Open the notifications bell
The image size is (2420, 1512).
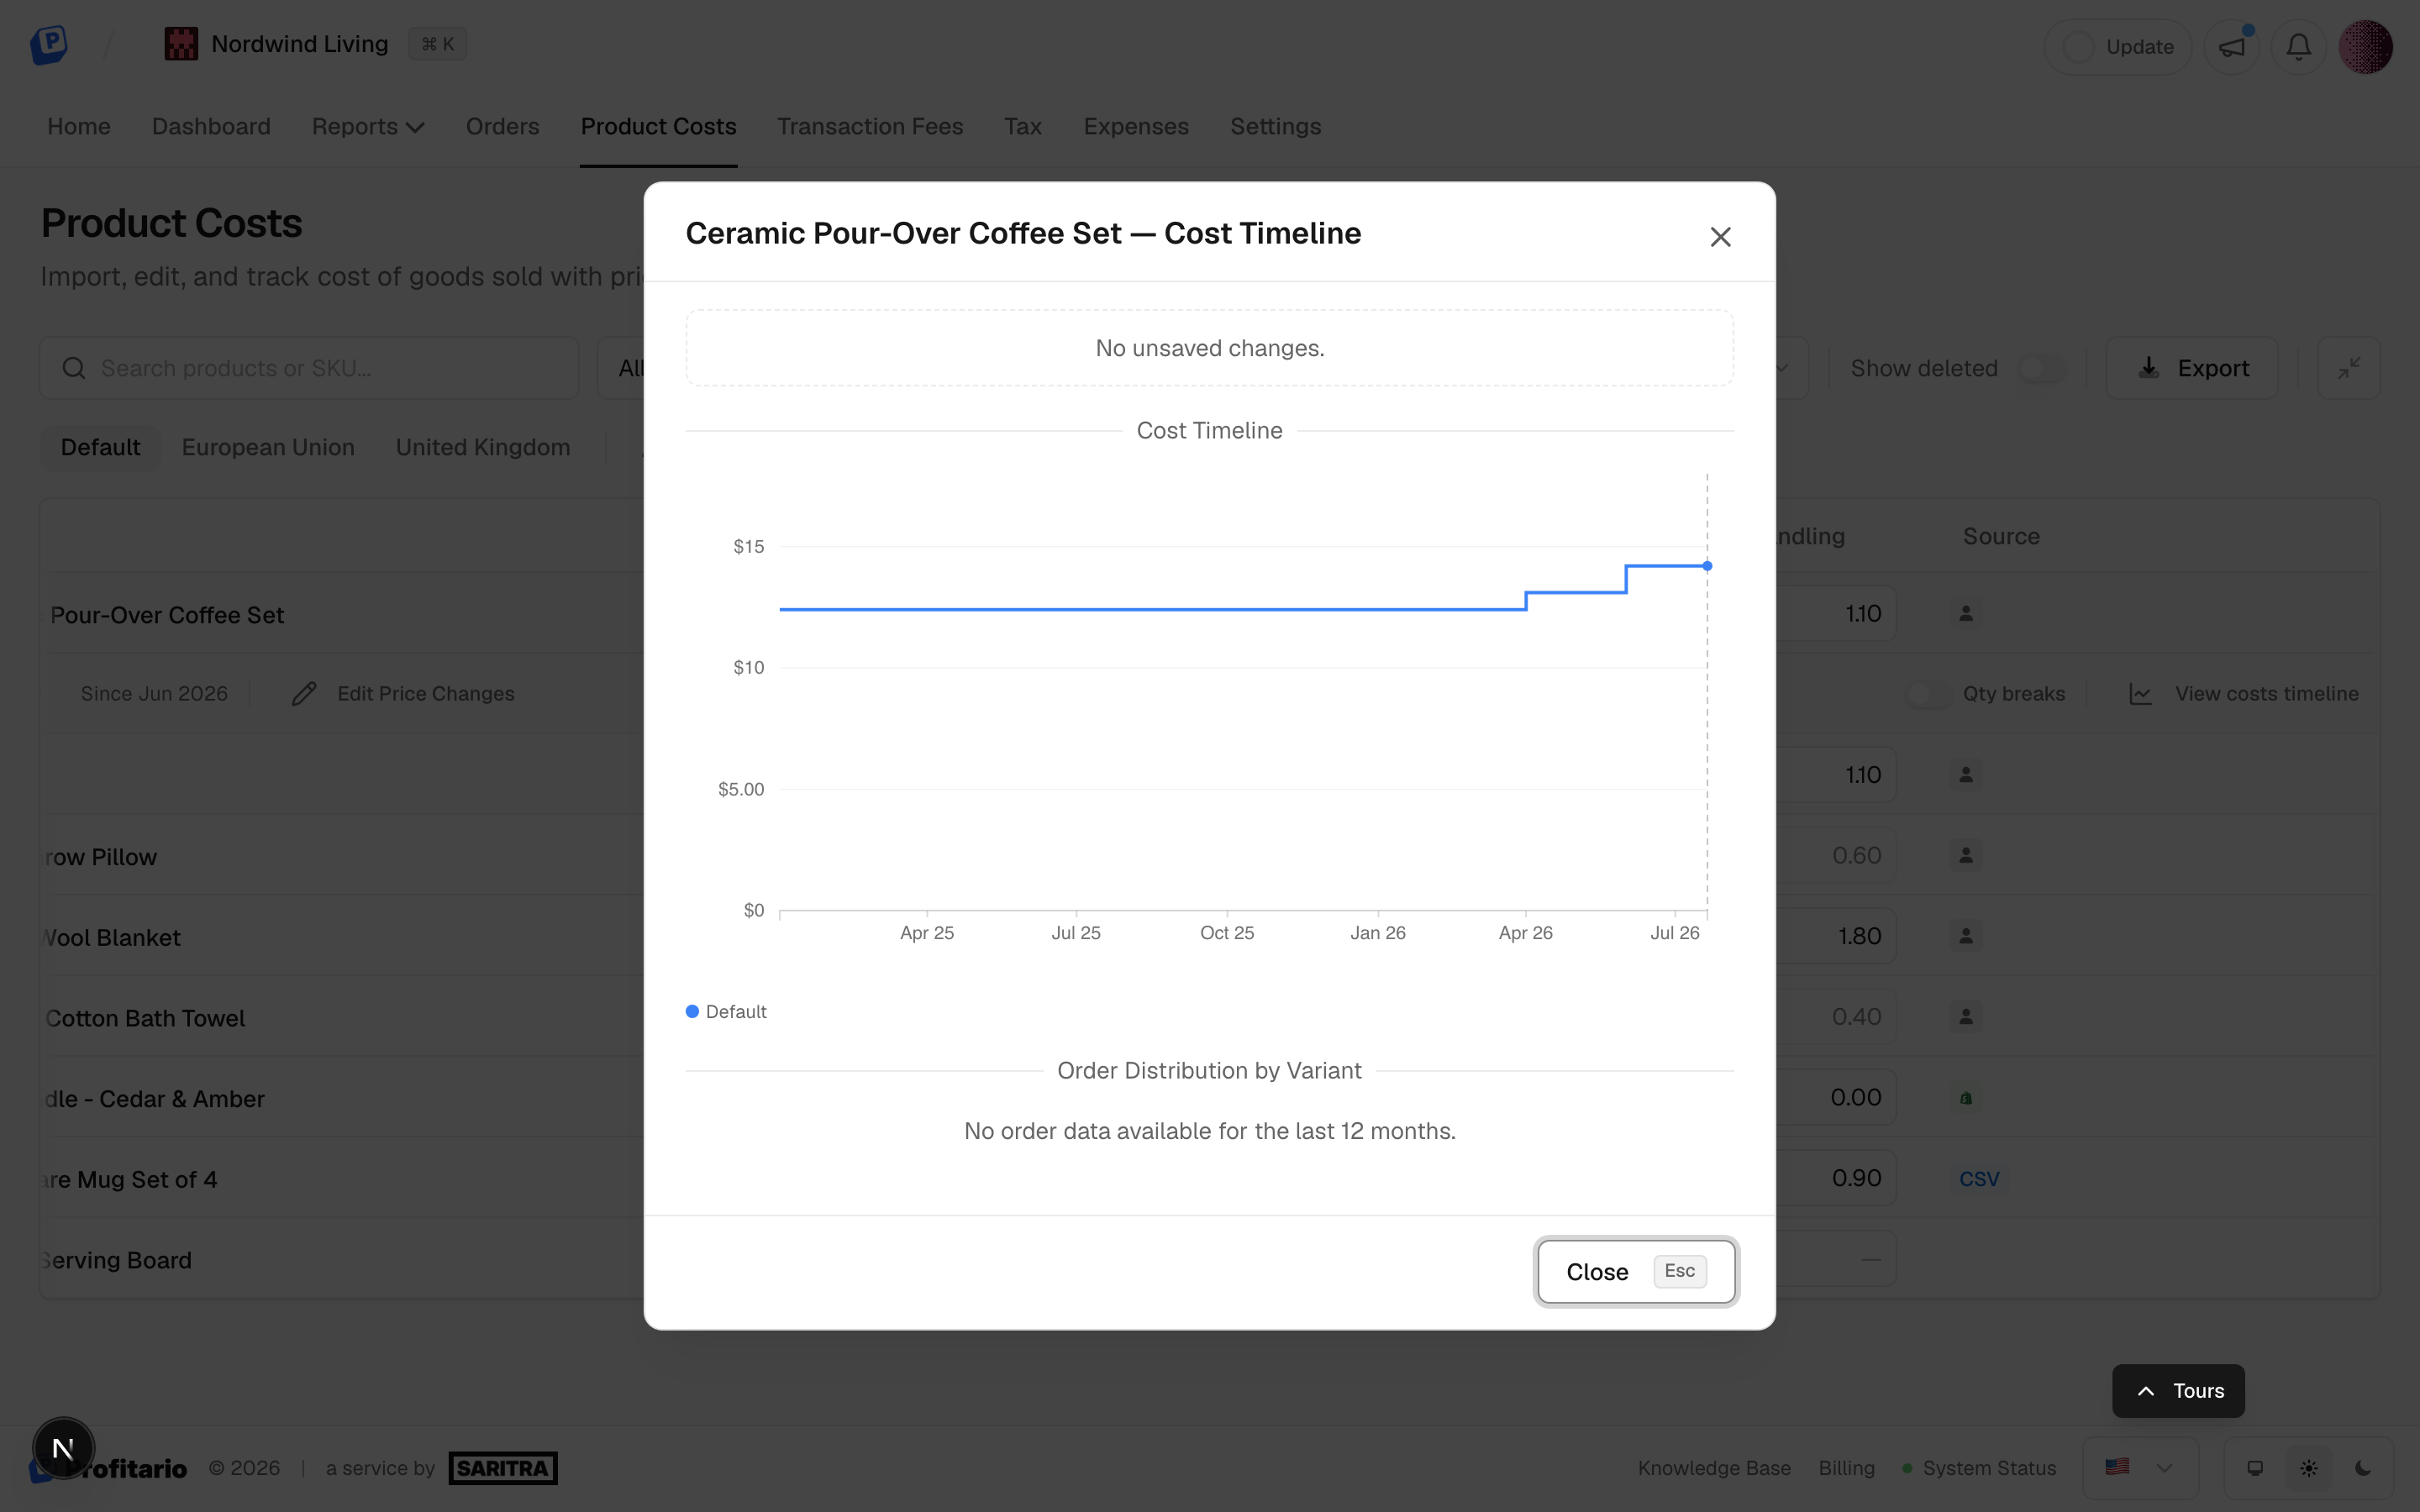2298,47
